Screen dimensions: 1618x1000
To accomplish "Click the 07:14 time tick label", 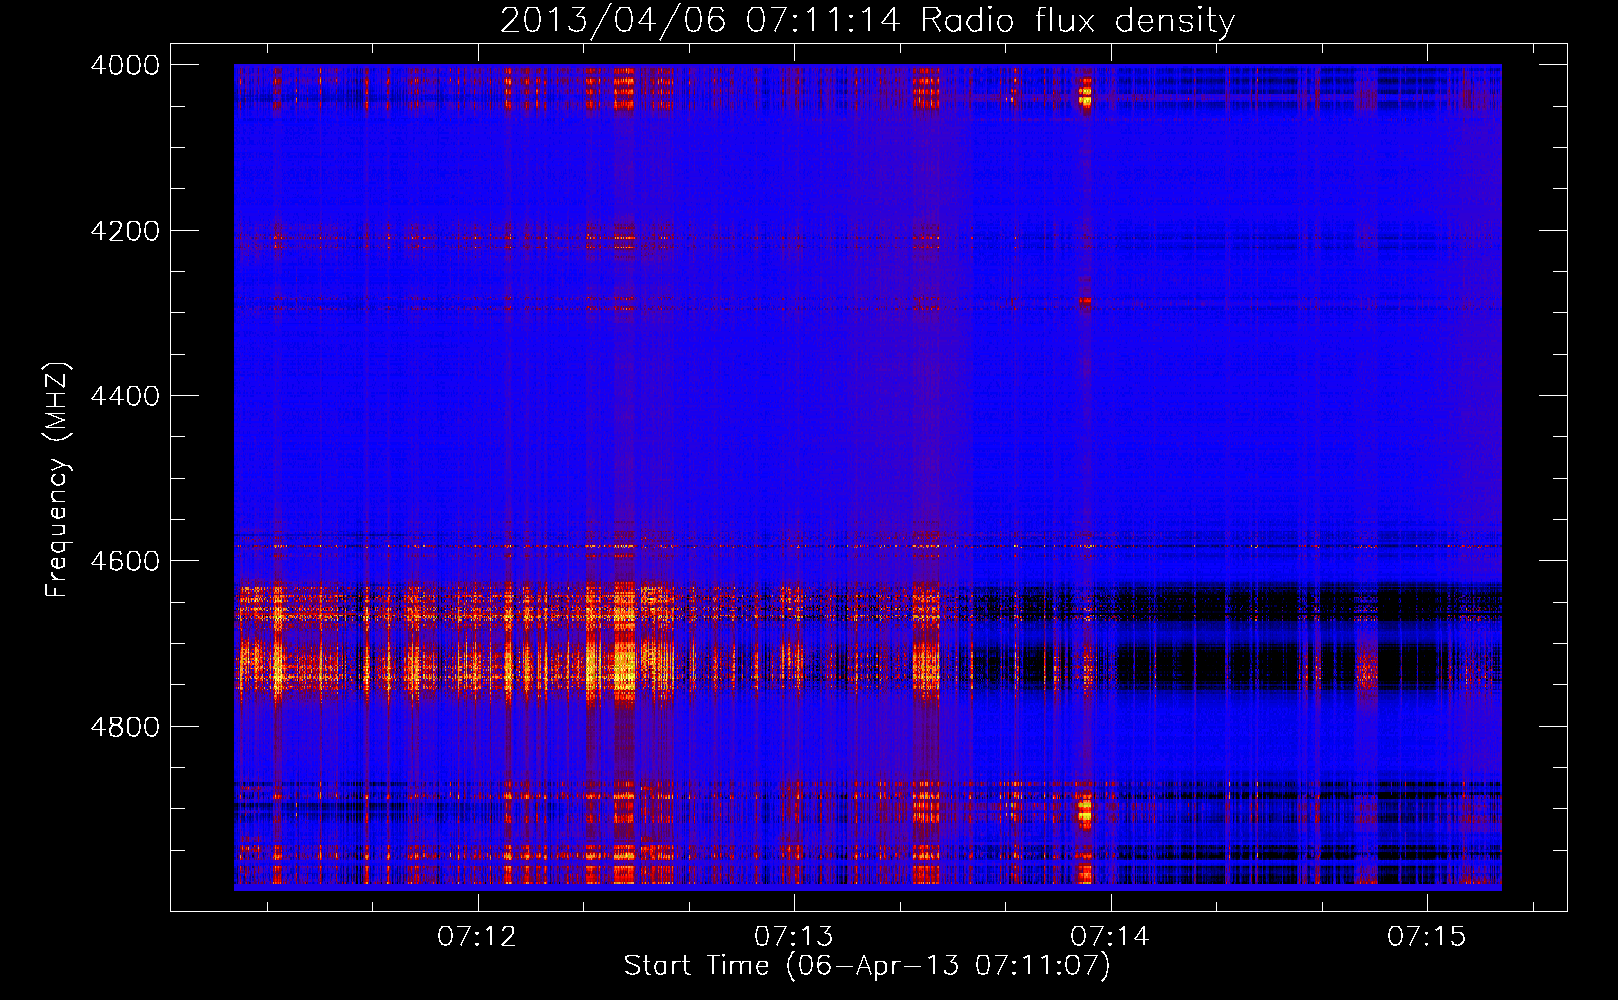I will [x=1110, y=937].
